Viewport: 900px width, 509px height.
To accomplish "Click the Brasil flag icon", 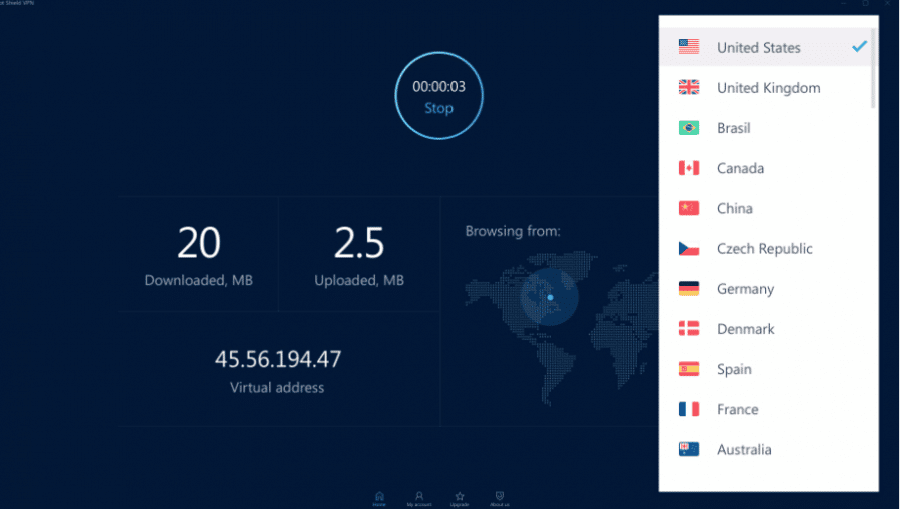I will click(689, 128).
